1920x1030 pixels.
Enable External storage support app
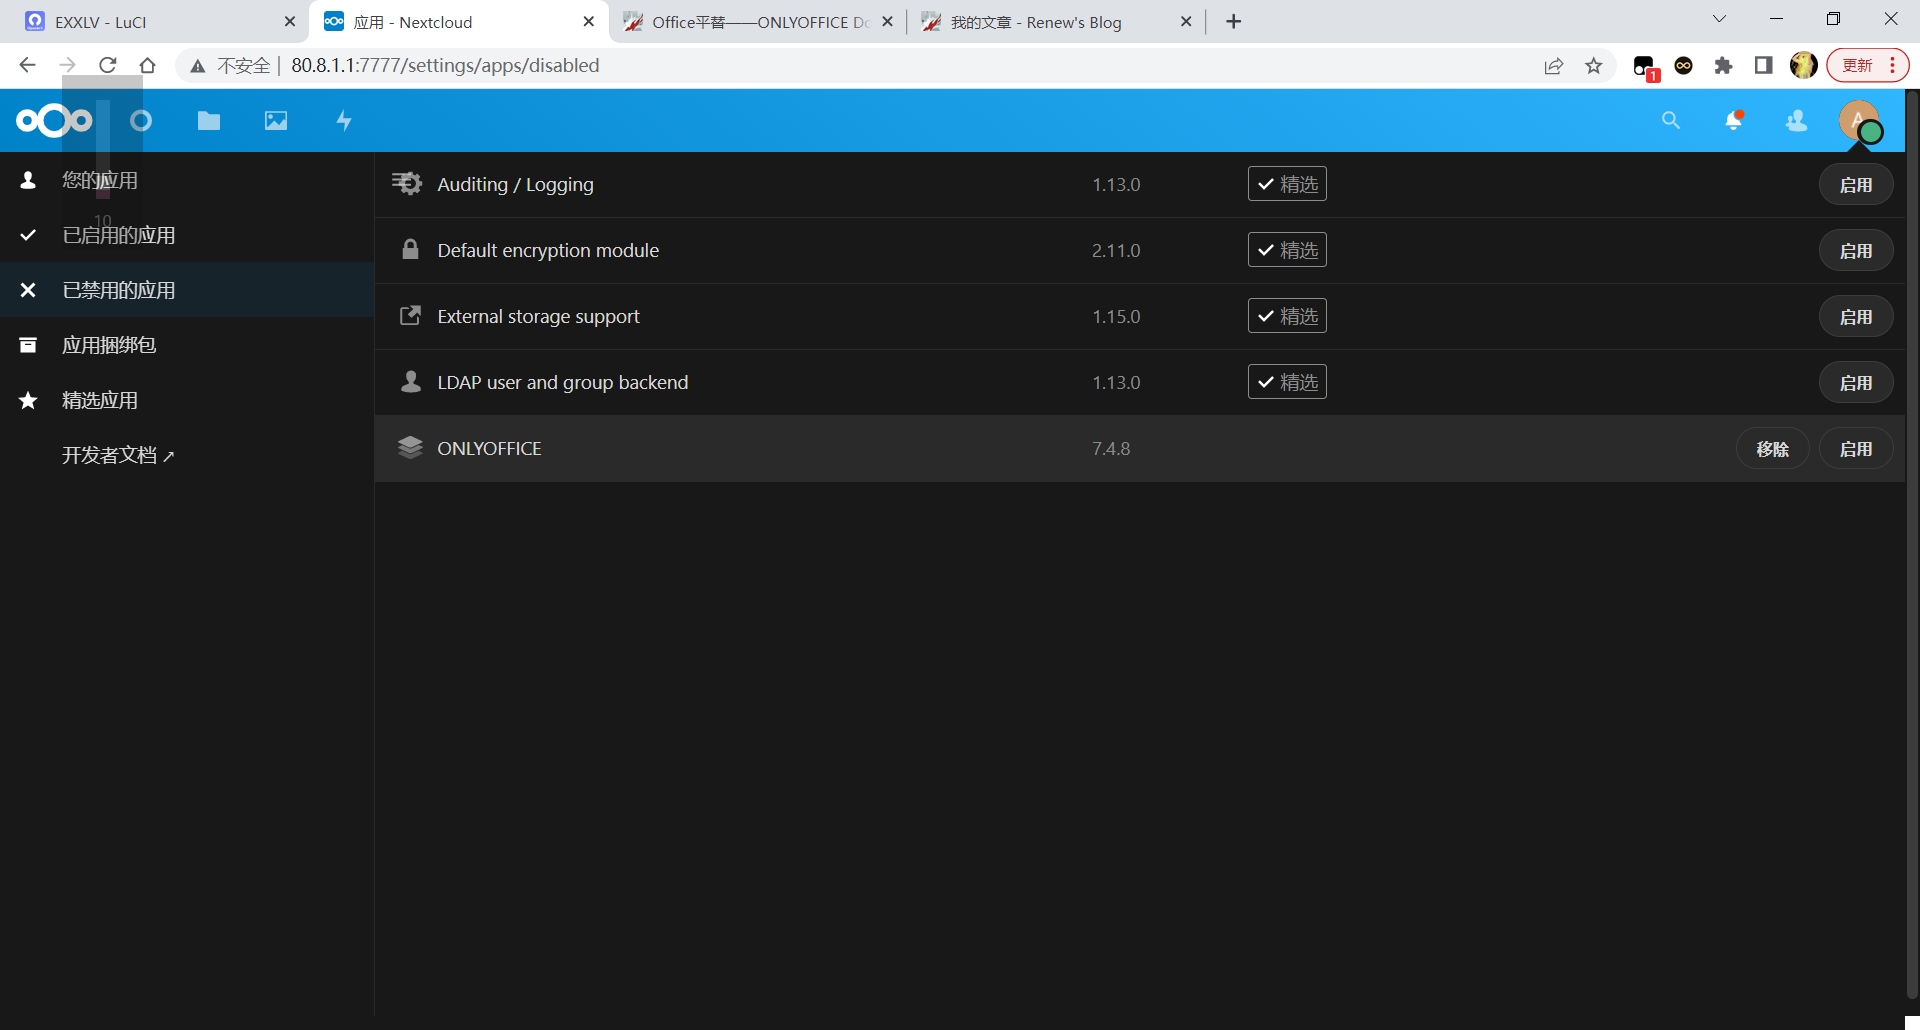pos(1855,317)
